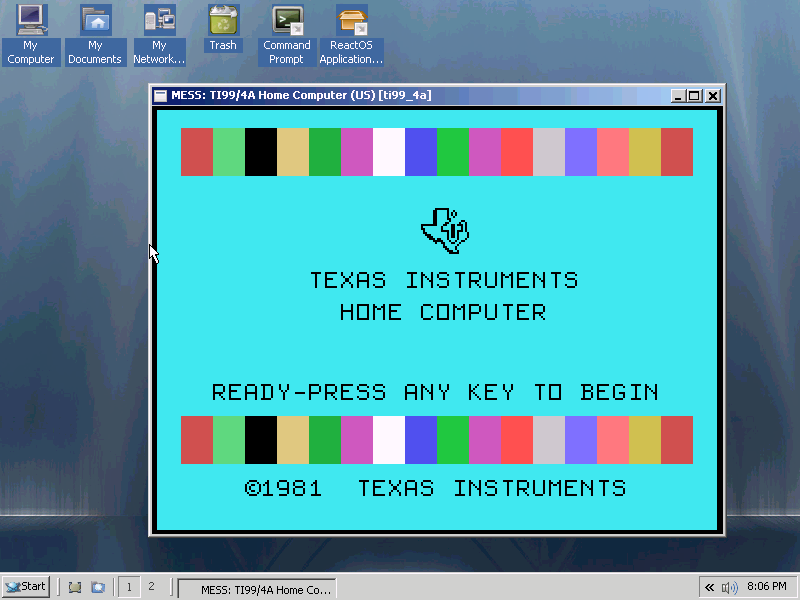This screenshot has width=800, height=600.
Task: Select the MESS TI99/4A taskbar button
Action: (x=257, y=588)
